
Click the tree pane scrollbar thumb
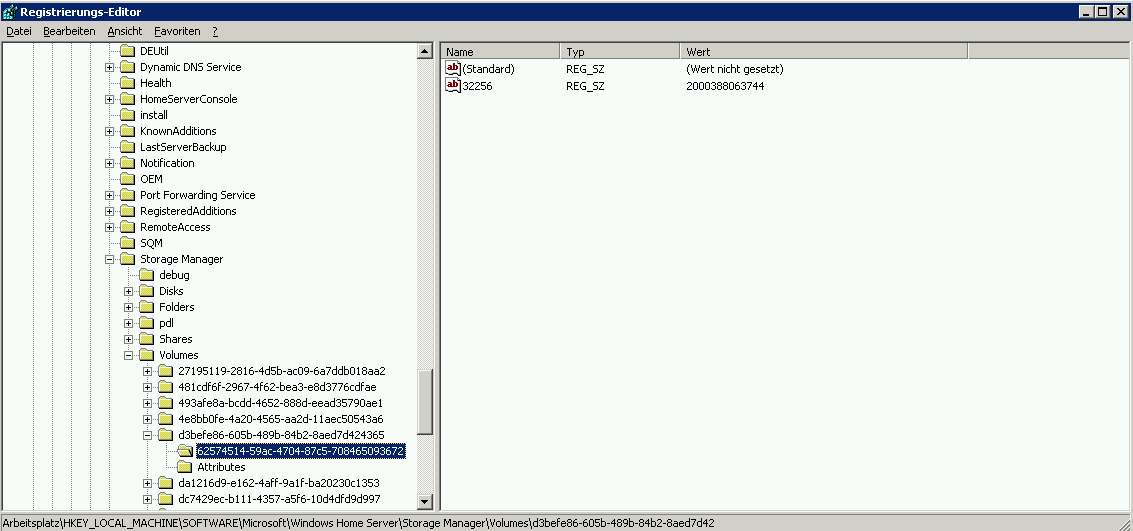click(425, 402)
